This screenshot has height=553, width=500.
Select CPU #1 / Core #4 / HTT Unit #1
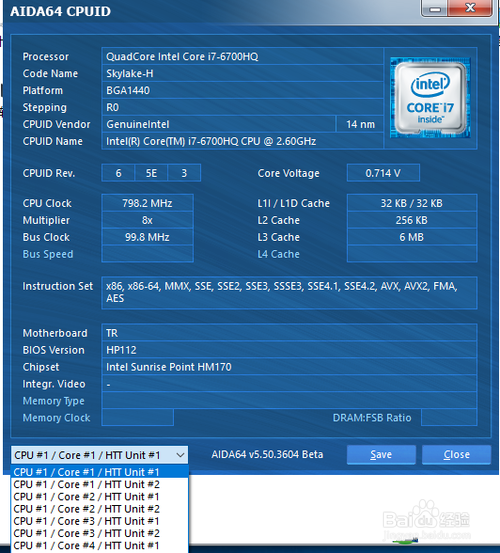[100, 546]
